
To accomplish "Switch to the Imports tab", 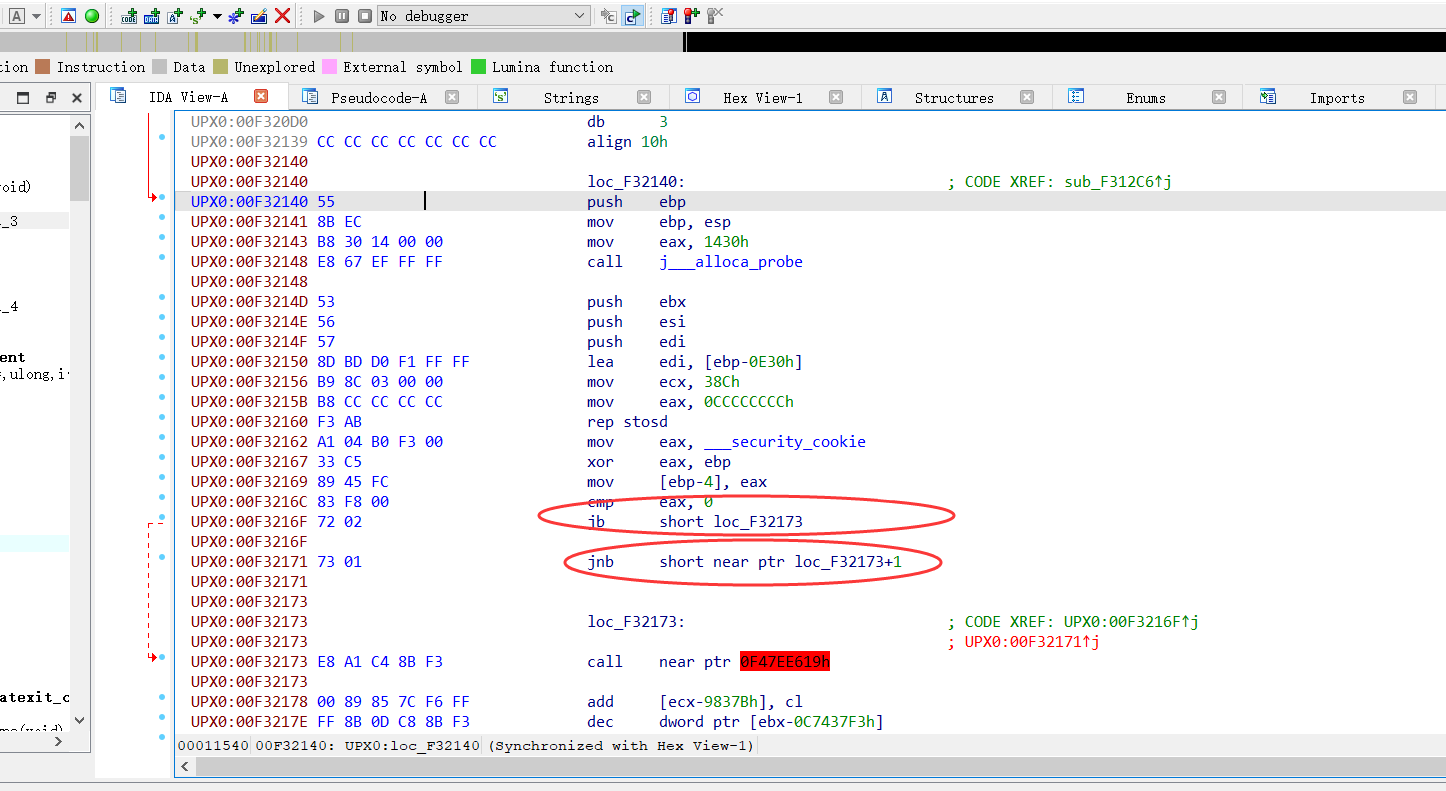I will [1337, 97].
